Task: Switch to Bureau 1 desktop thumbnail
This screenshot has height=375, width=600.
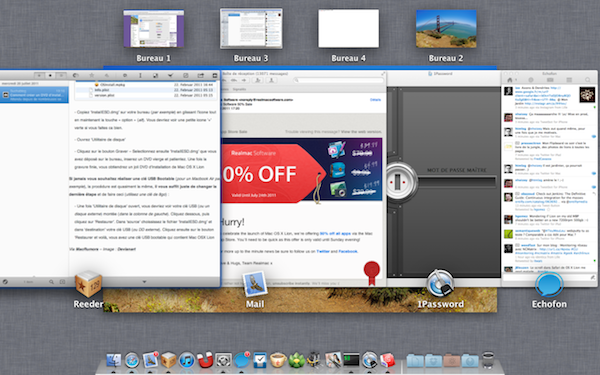Action: 153,29
